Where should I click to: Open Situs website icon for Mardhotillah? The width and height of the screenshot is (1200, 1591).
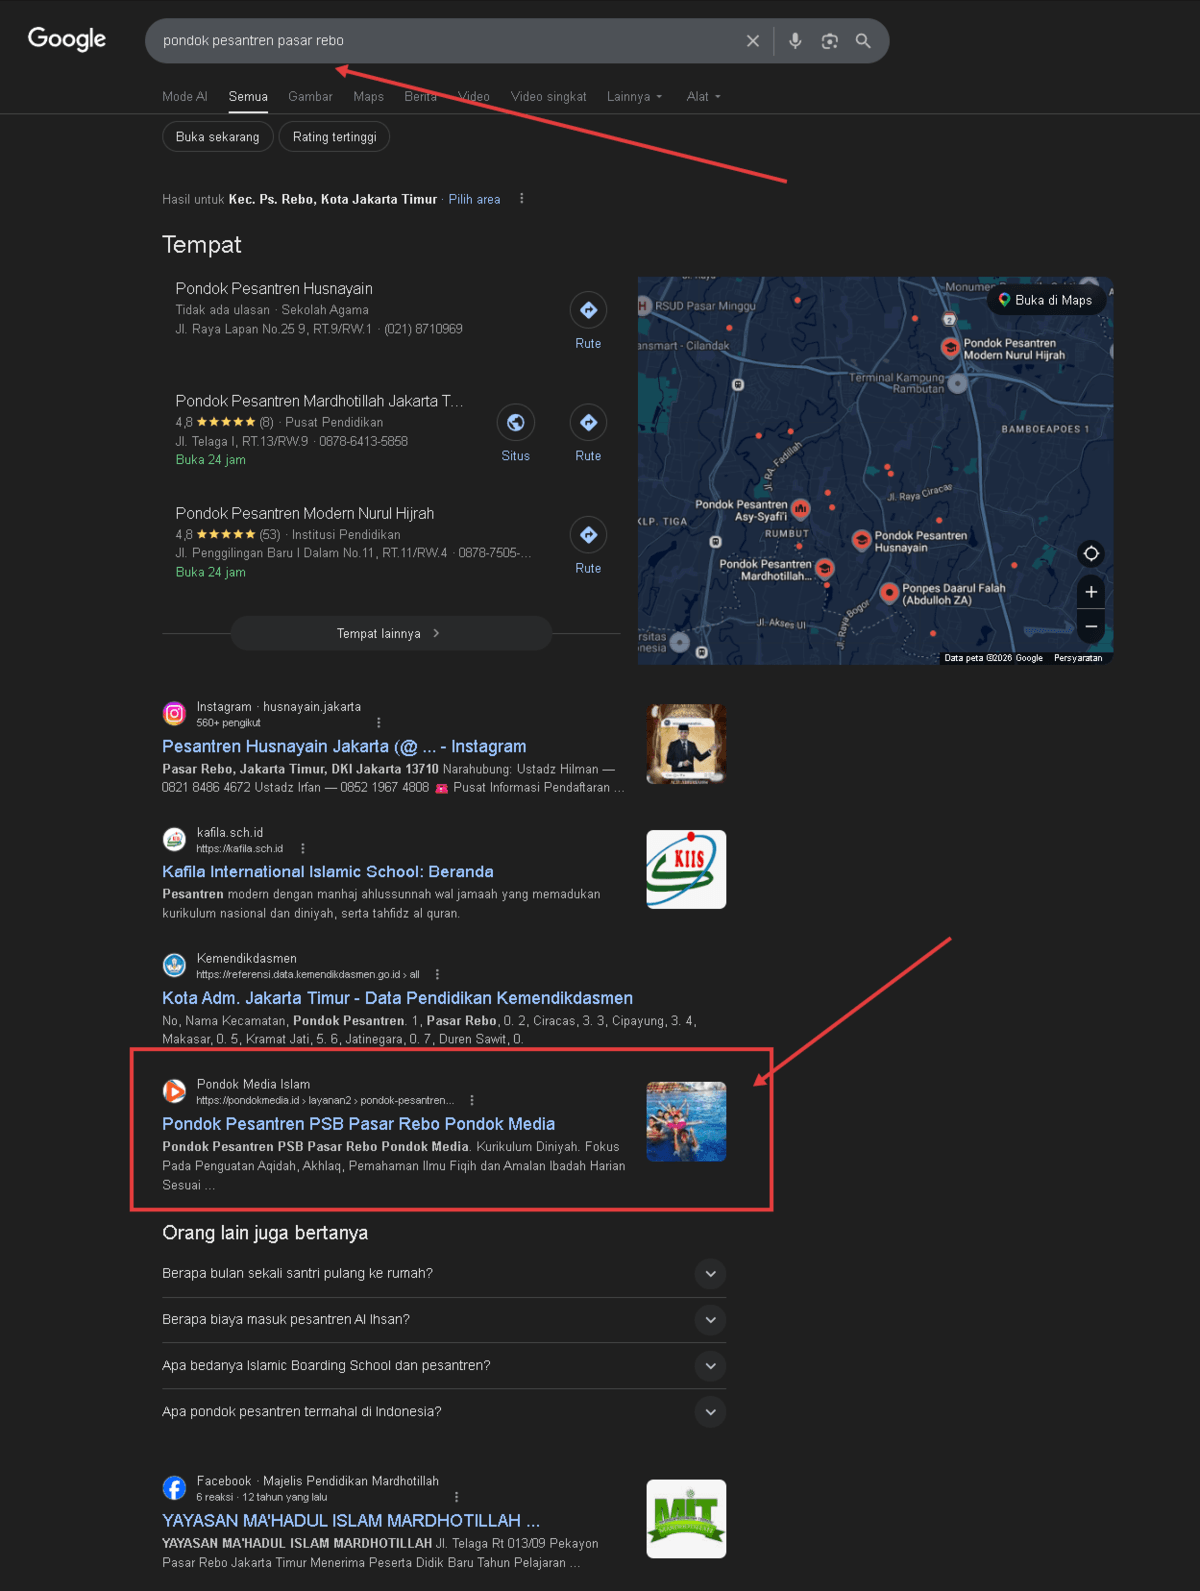[516, 433]
